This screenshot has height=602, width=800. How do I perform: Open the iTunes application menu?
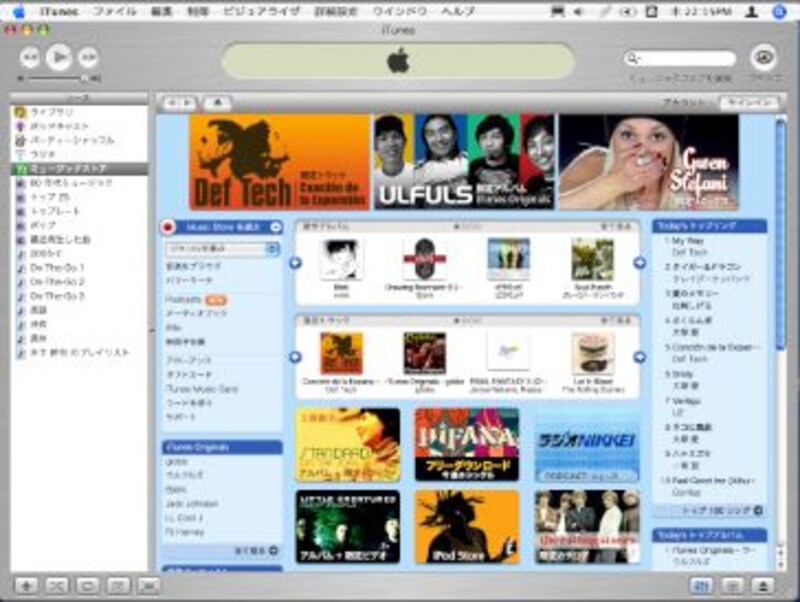click(59, 11)
